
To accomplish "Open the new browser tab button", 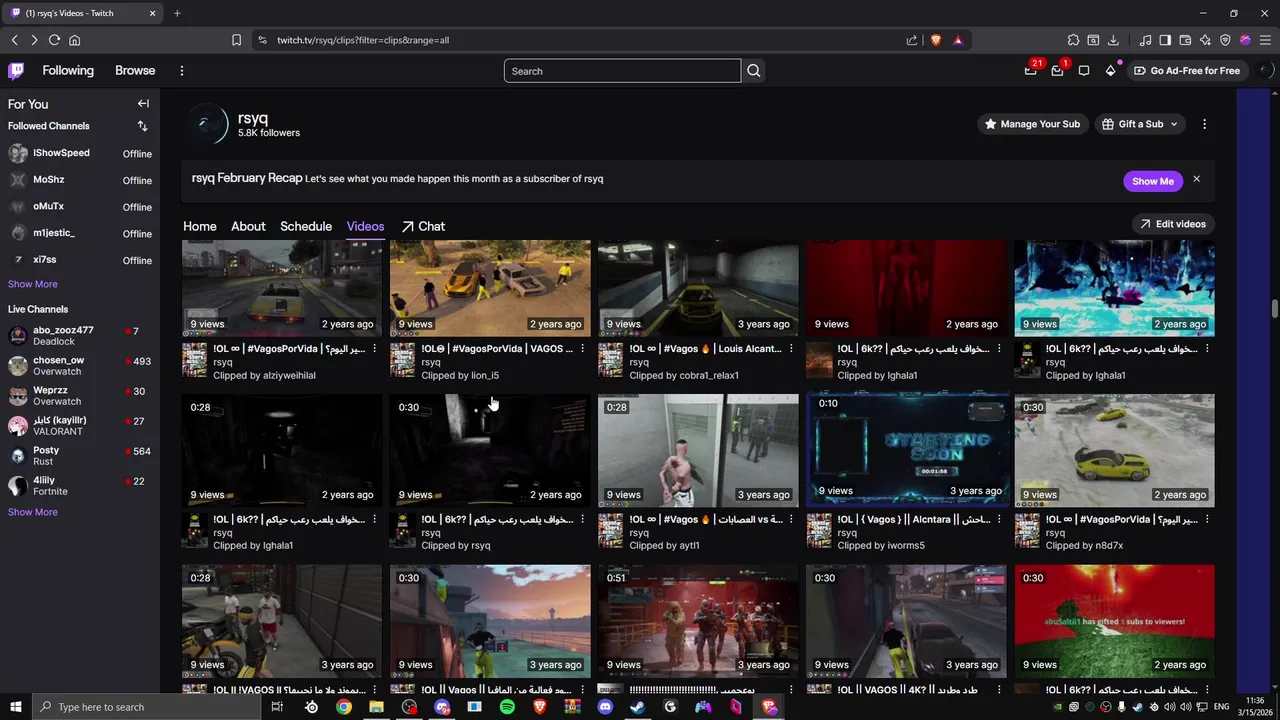I will tap(177, 13).
